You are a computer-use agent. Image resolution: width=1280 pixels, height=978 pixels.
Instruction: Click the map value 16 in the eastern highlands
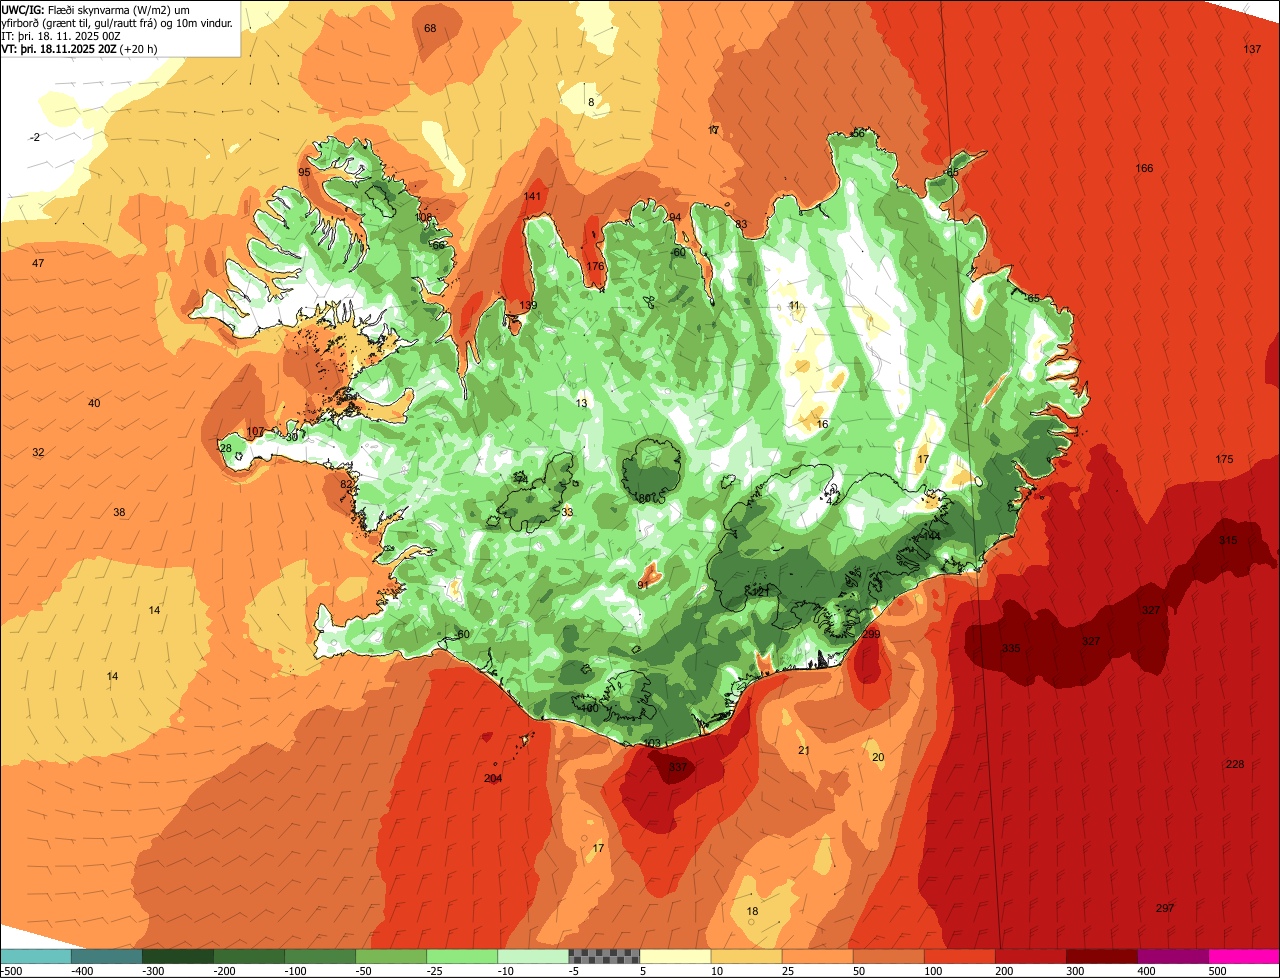[x=823, y=424]
